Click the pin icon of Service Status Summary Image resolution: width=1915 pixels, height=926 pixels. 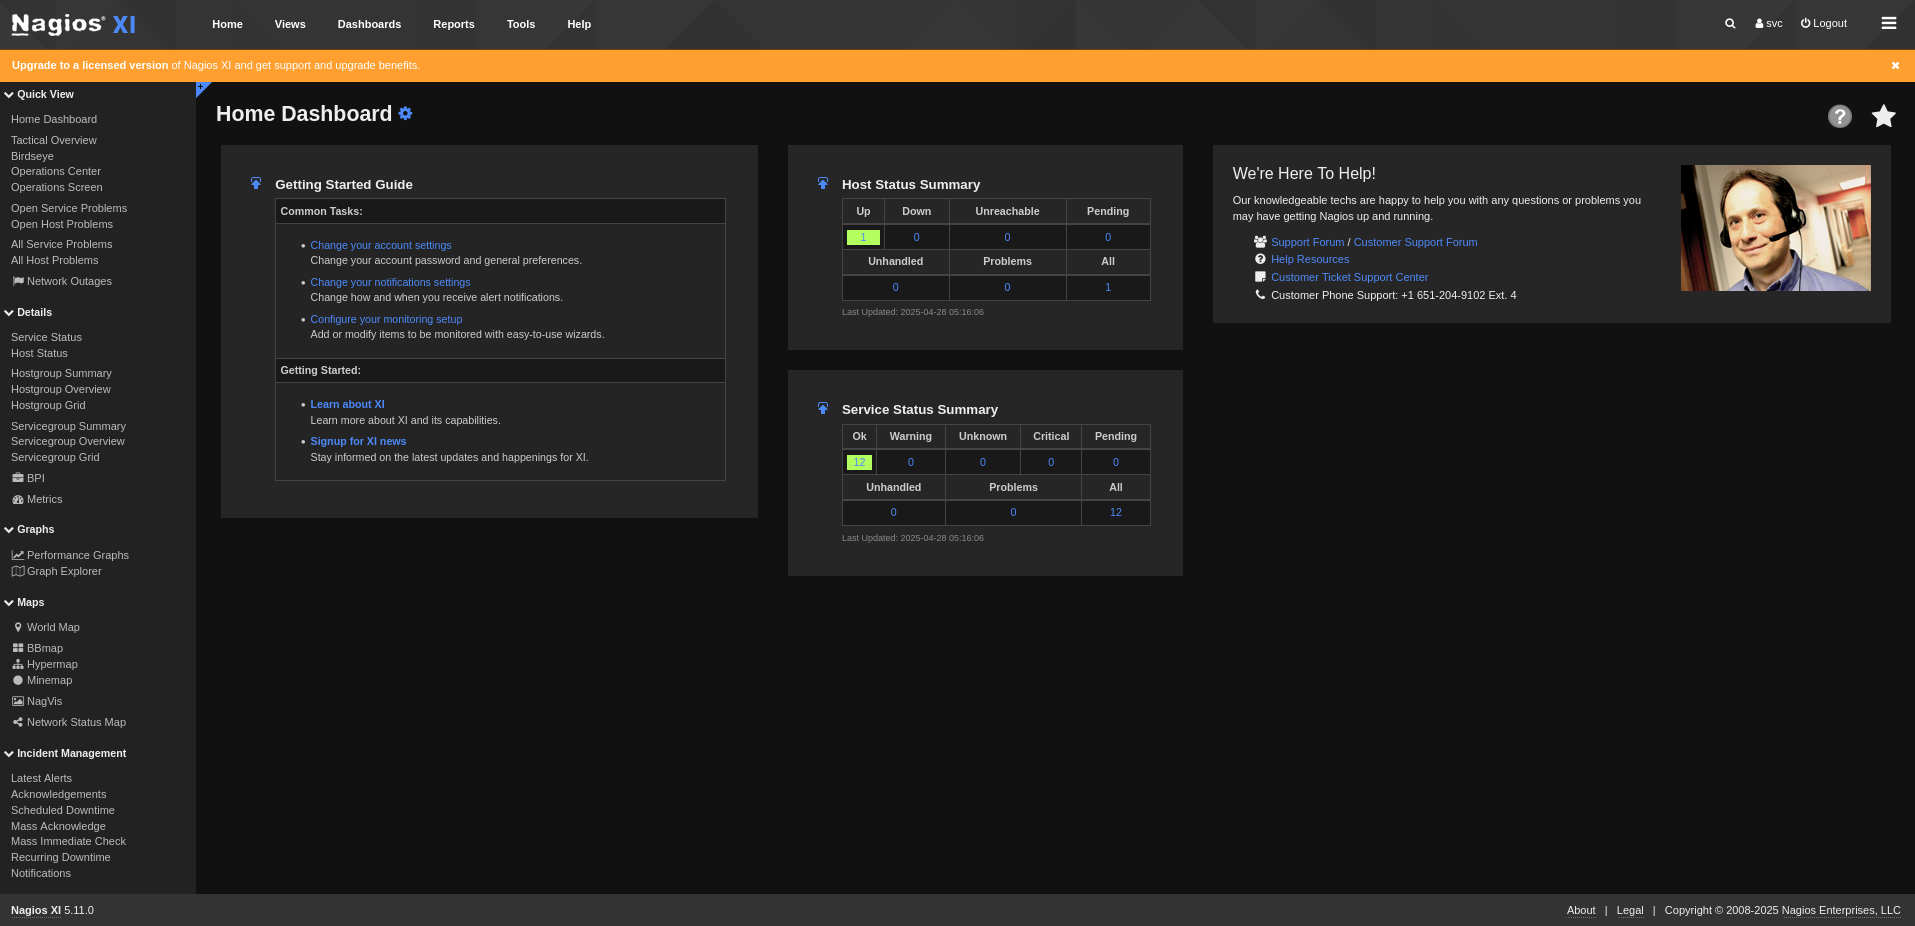click(823, 408)
